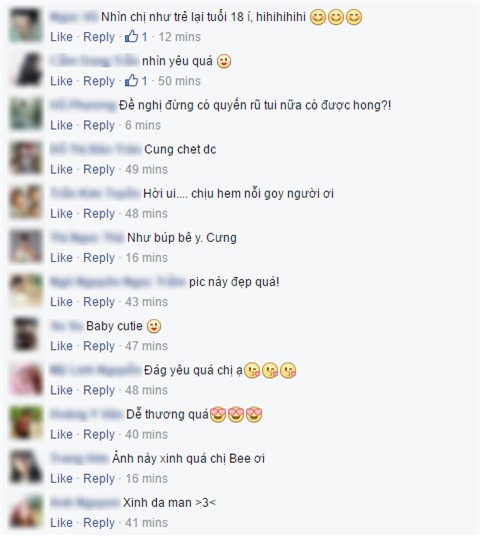Open the blurred author name before 'Ảnh này xinh quá'

[79, 458]
